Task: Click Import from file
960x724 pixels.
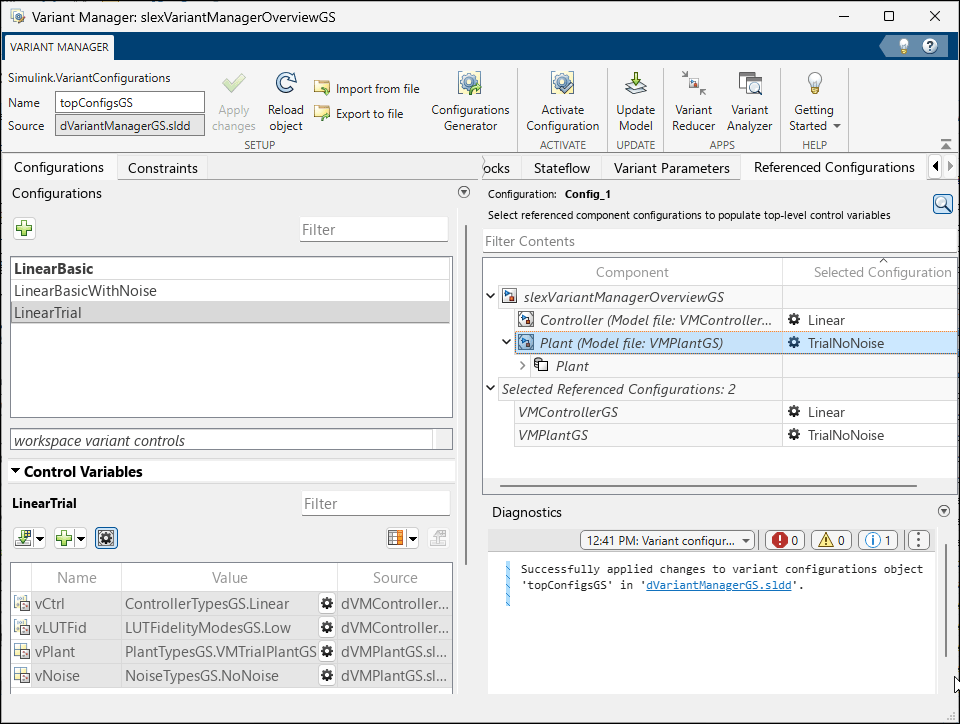Action: pos(367,89)
